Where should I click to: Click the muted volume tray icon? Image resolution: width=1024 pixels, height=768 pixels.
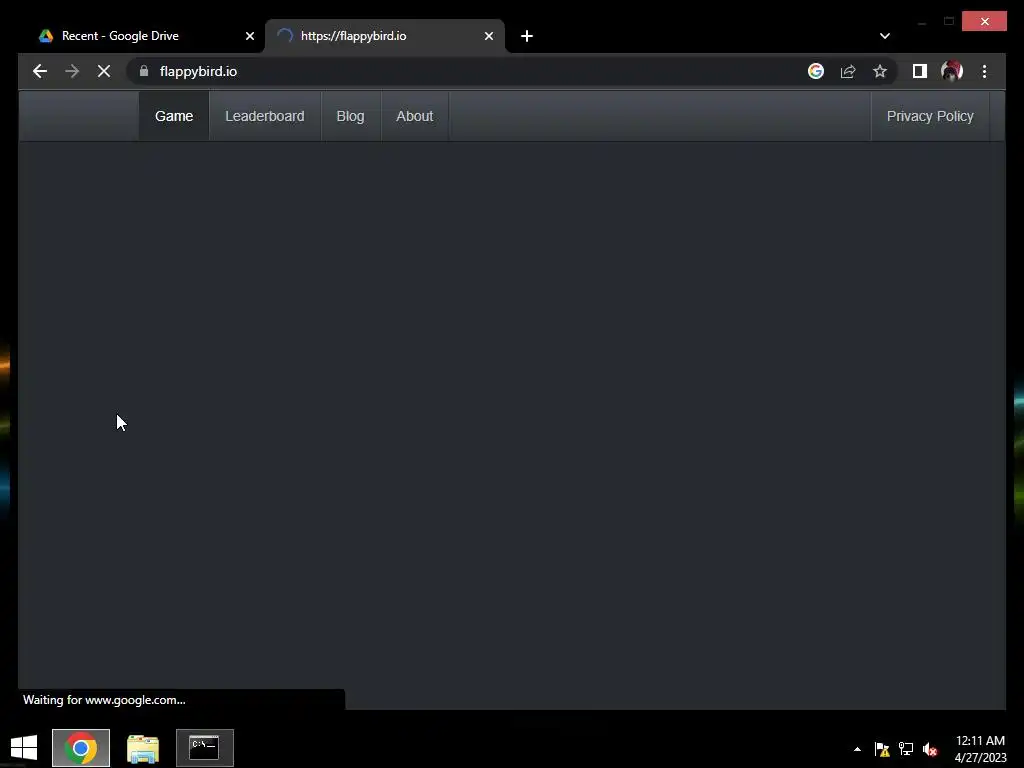930,749
